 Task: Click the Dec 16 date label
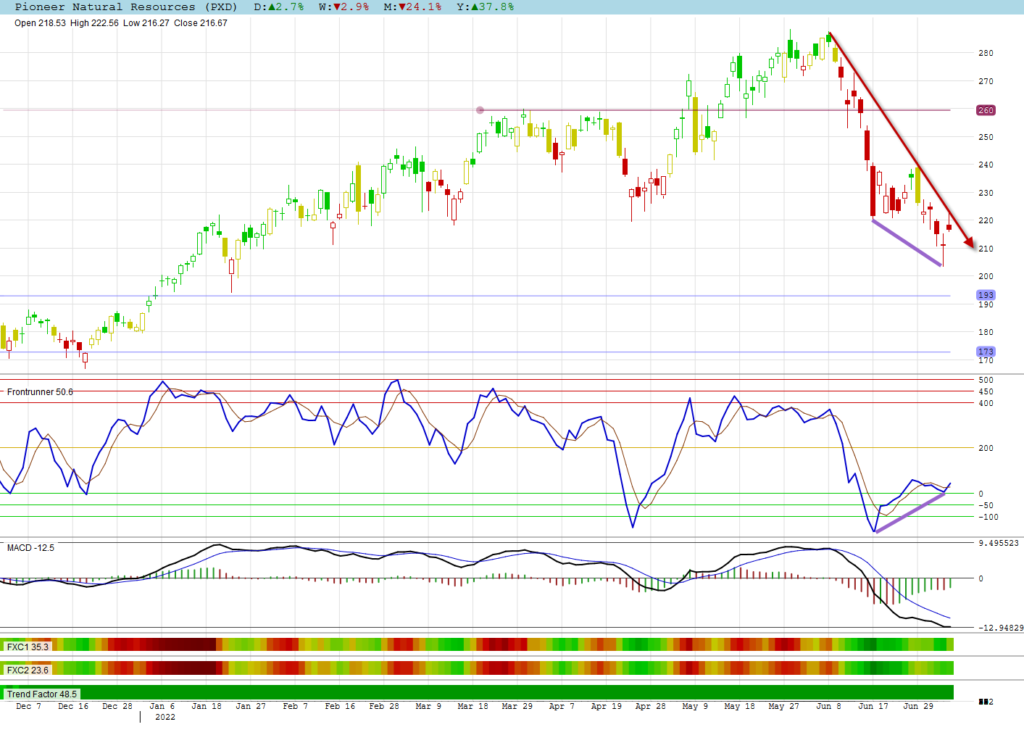[x=73, y=706]
